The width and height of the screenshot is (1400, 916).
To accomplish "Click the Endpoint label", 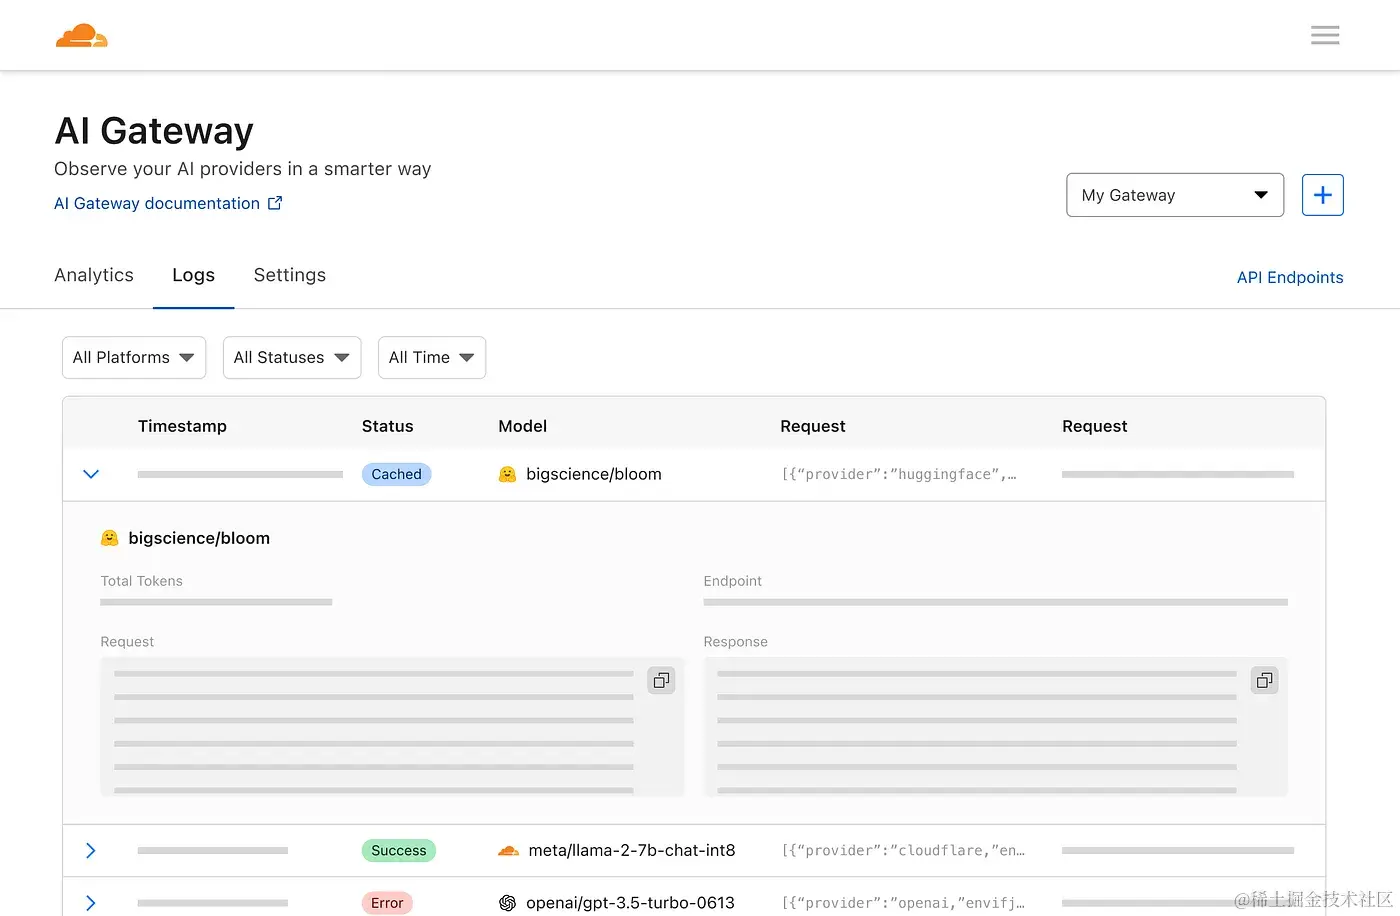I will pos(732,581).
